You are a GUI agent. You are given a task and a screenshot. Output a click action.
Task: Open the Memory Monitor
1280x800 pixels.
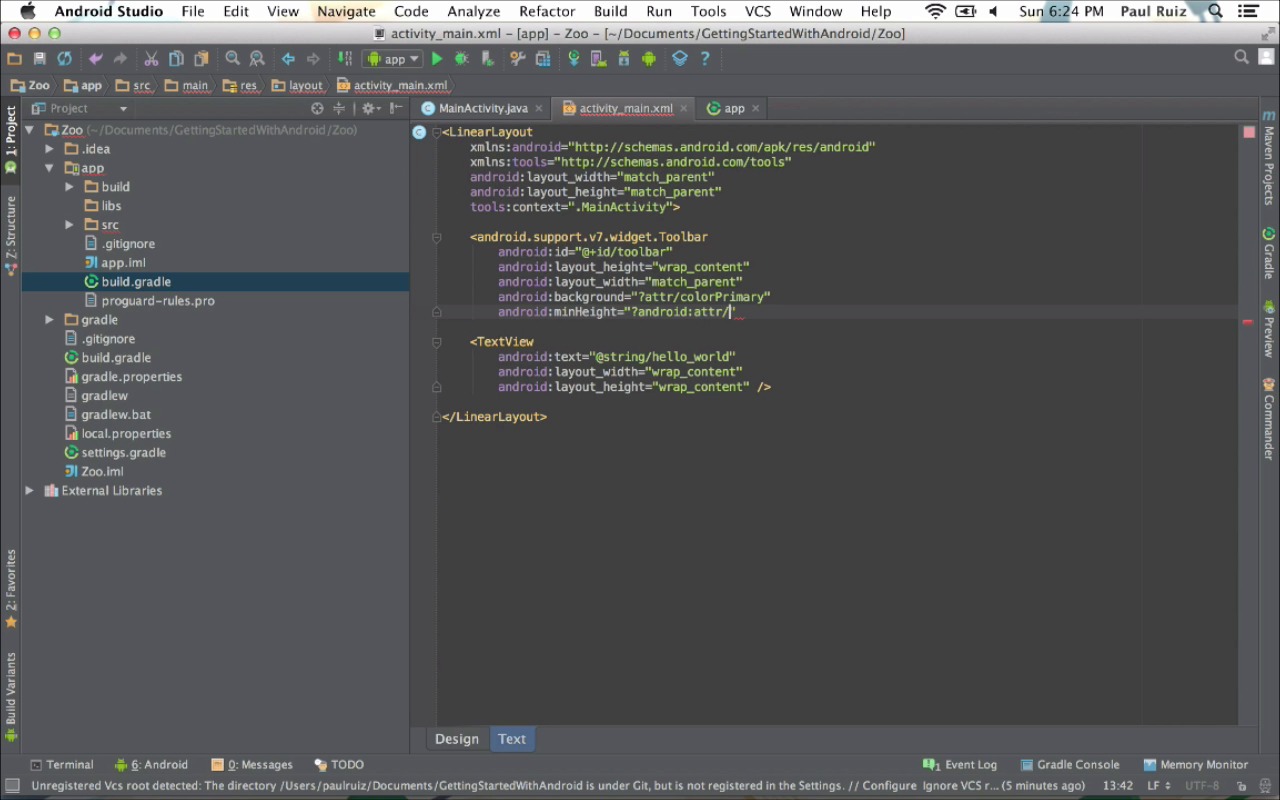[1196, 764]
